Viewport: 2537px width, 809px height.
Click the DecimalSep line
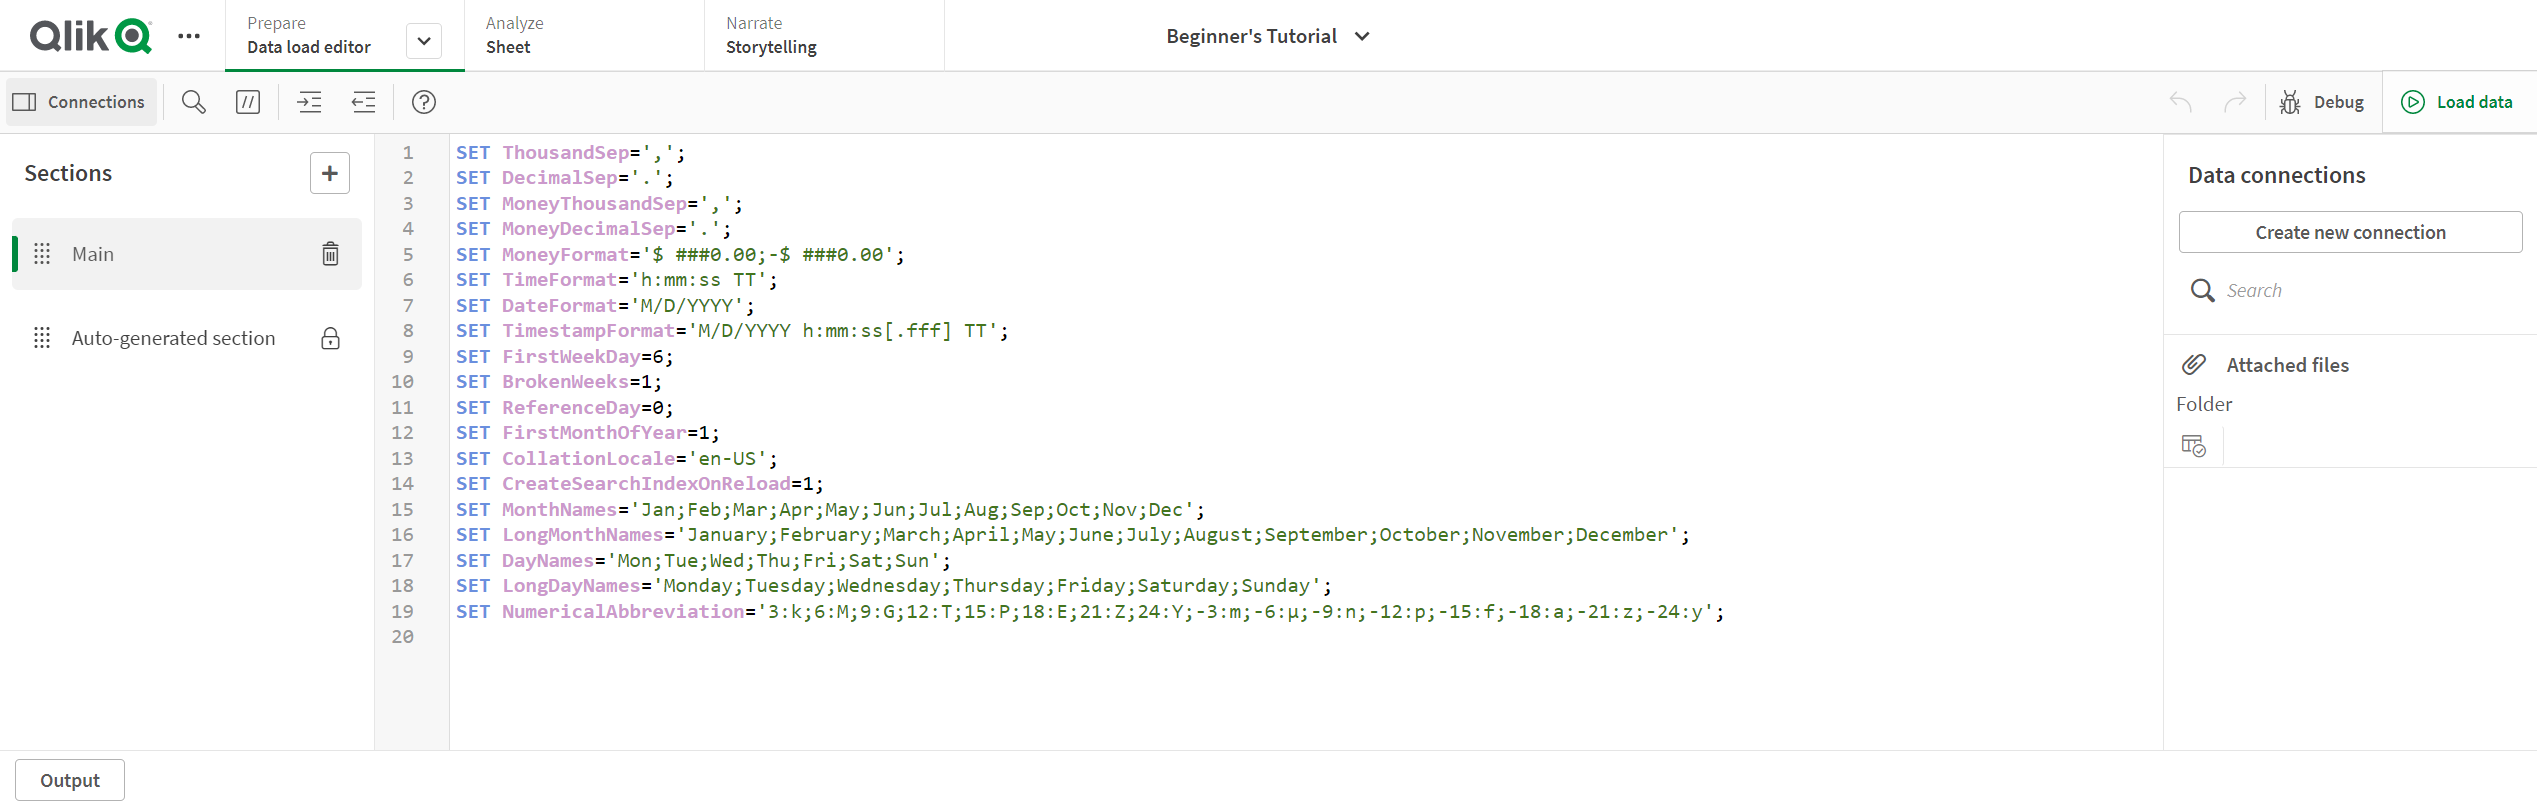click(565, 178)
